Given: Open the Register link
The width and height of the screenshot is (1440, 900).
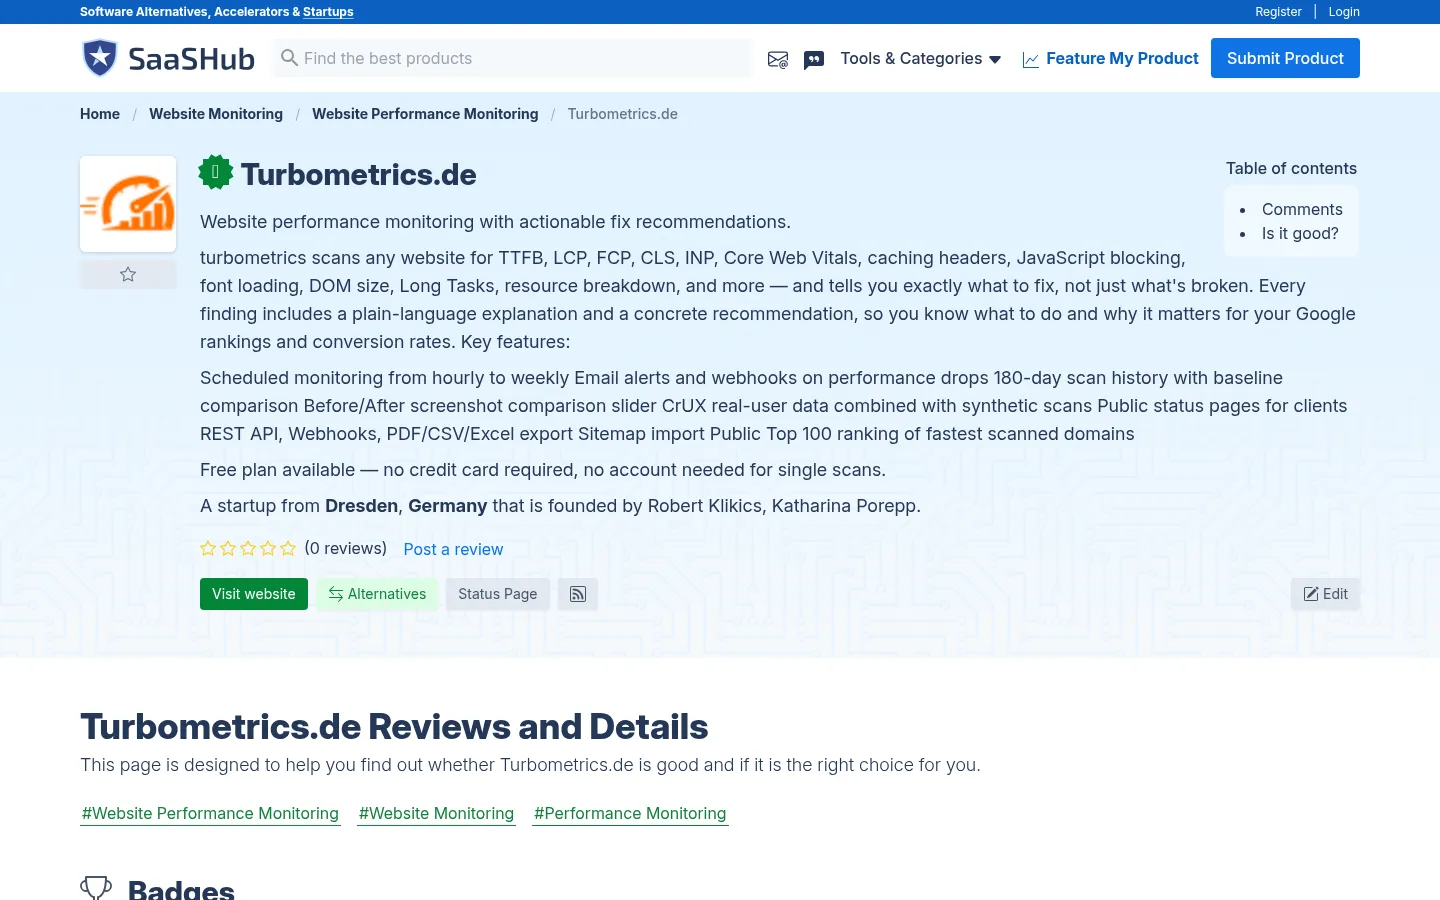Looking at the screenshot, I should pyautogui.click(x=1278, y=12).
